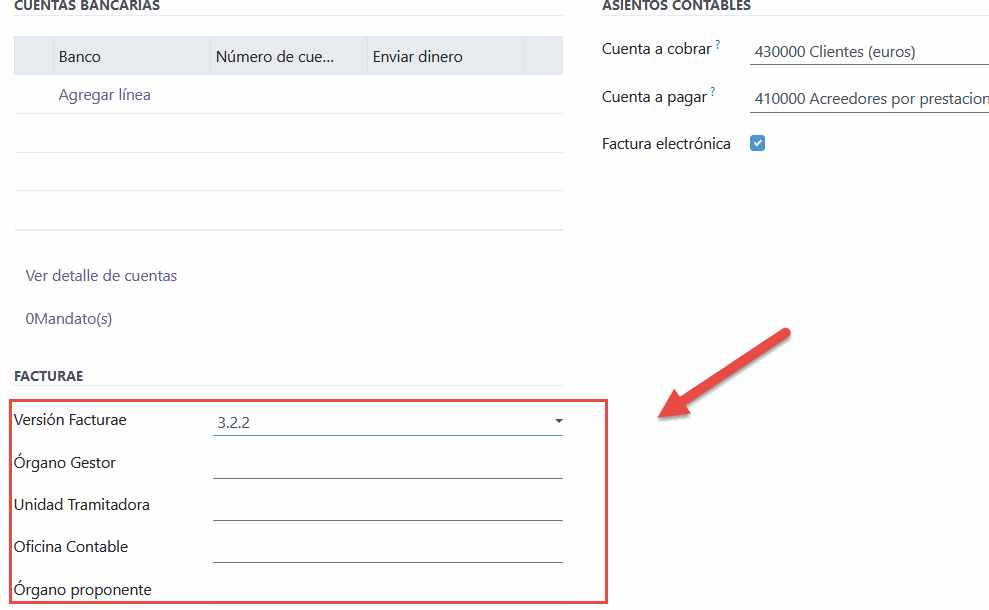Click the Factura electrónica label text
The height and width of the screenshot is (610, 989).
point(666,144)
